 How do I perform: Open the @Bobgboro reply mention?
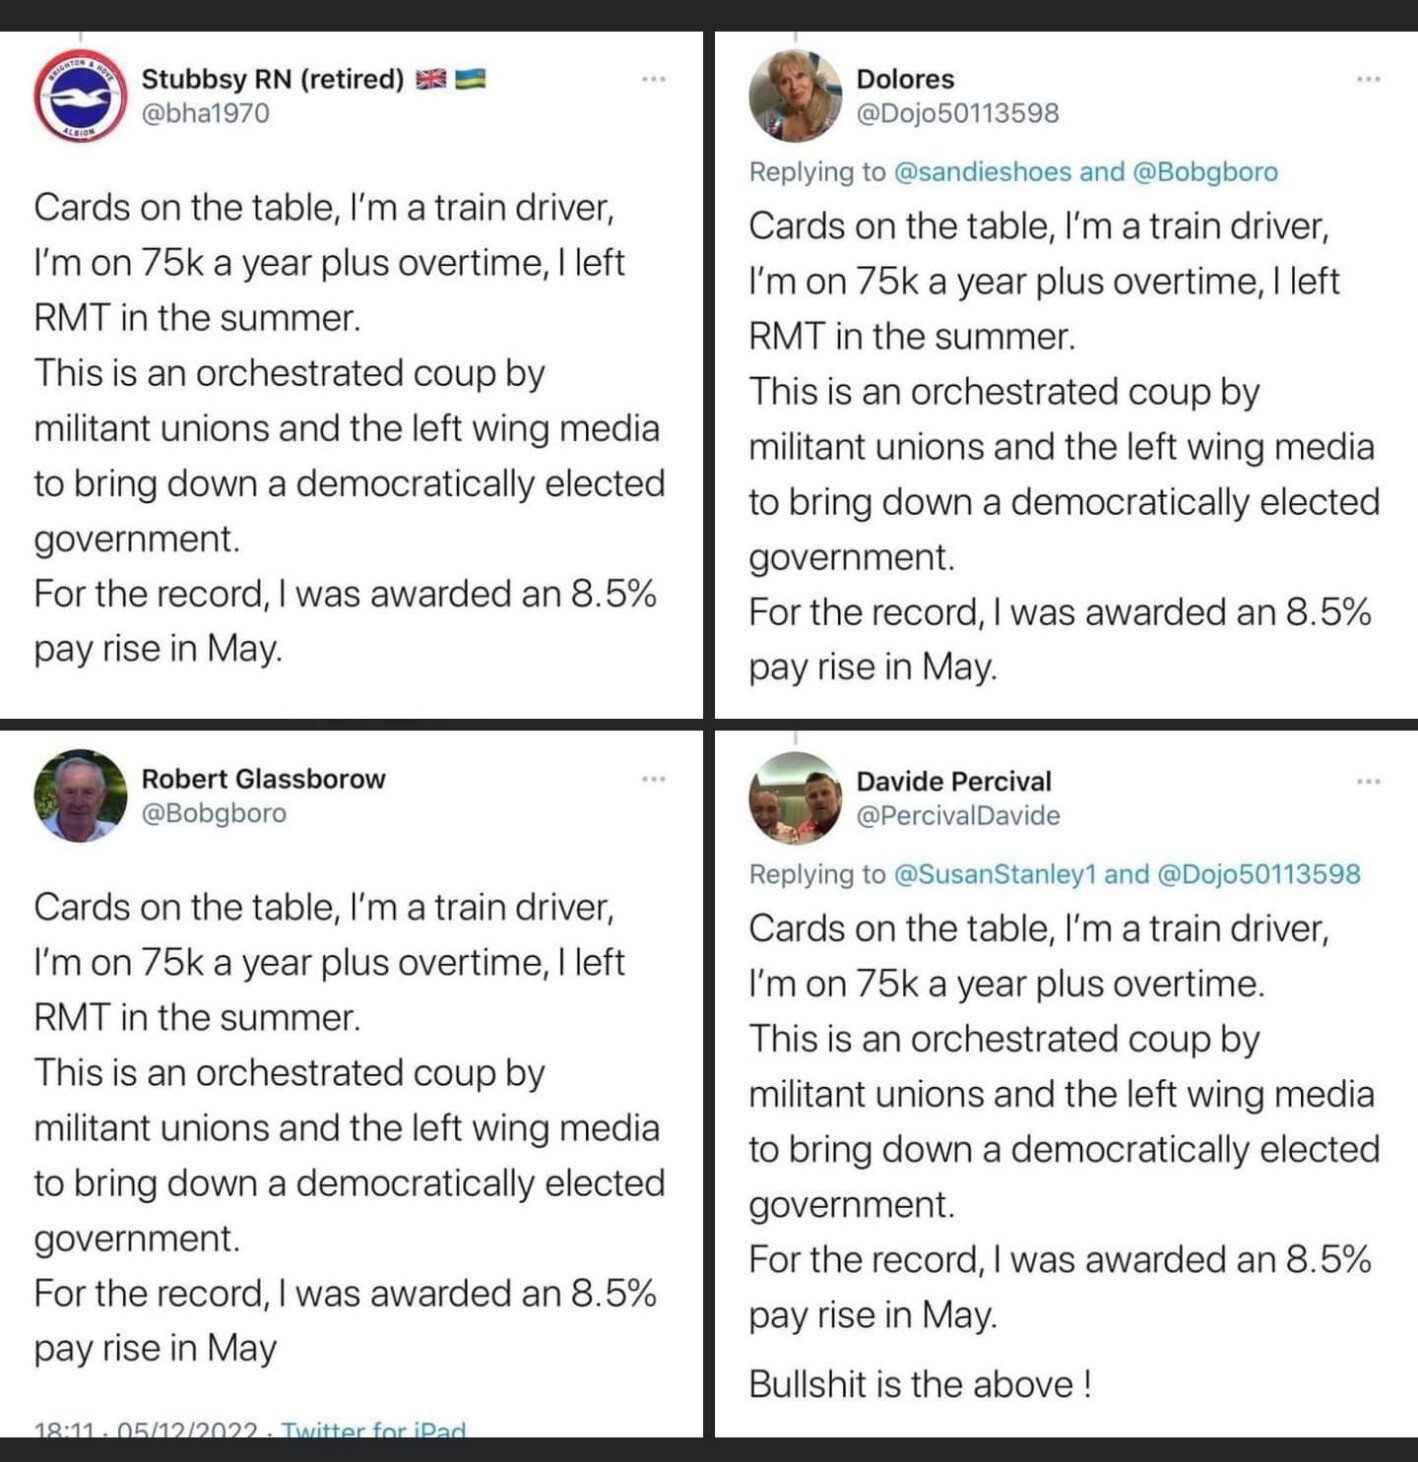pyautogui.click(x=1205, y=172)
